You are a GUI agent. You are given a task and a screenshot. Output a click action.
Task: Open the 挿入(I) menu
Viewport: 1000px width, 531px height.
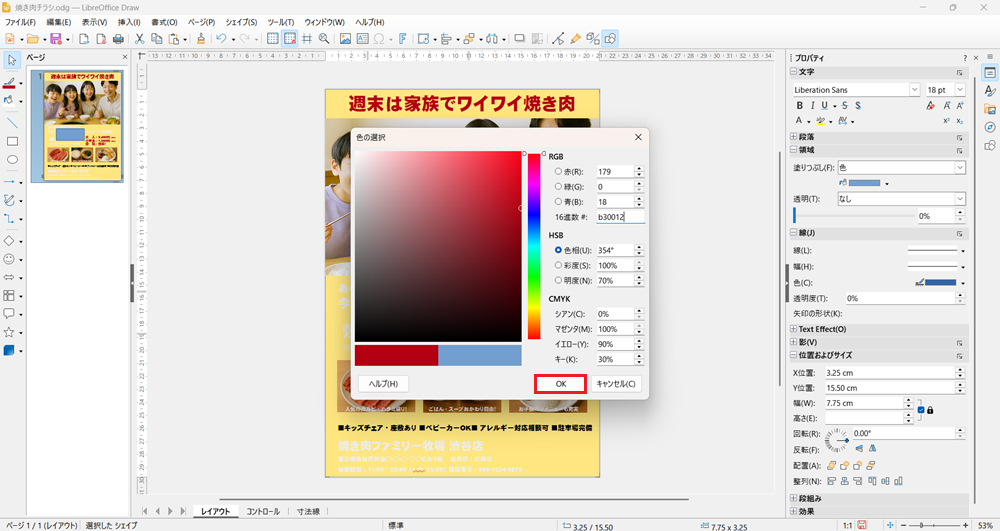129,22
